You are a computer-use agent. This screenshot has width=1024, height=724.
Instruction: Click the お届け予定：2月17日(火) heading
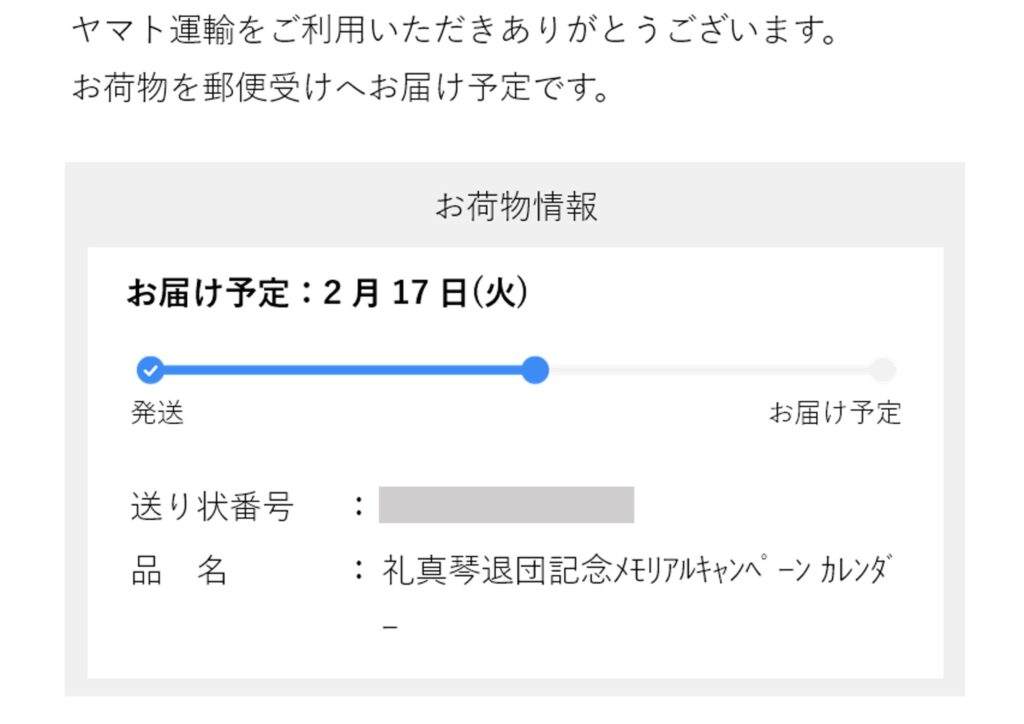tap(327, 293)
